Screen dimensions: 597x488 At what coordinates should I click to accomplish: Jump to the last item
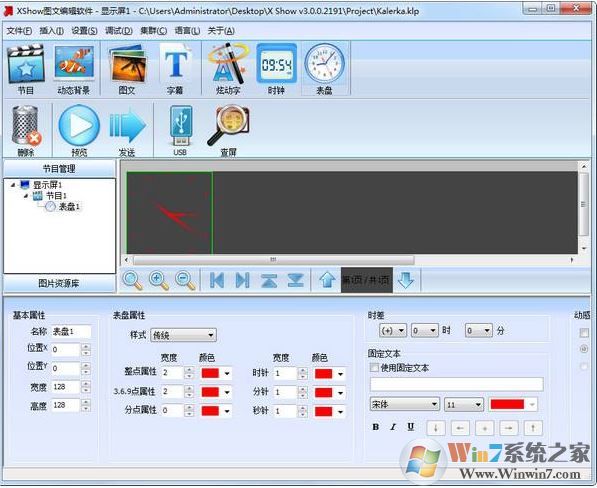coord(243,281)
